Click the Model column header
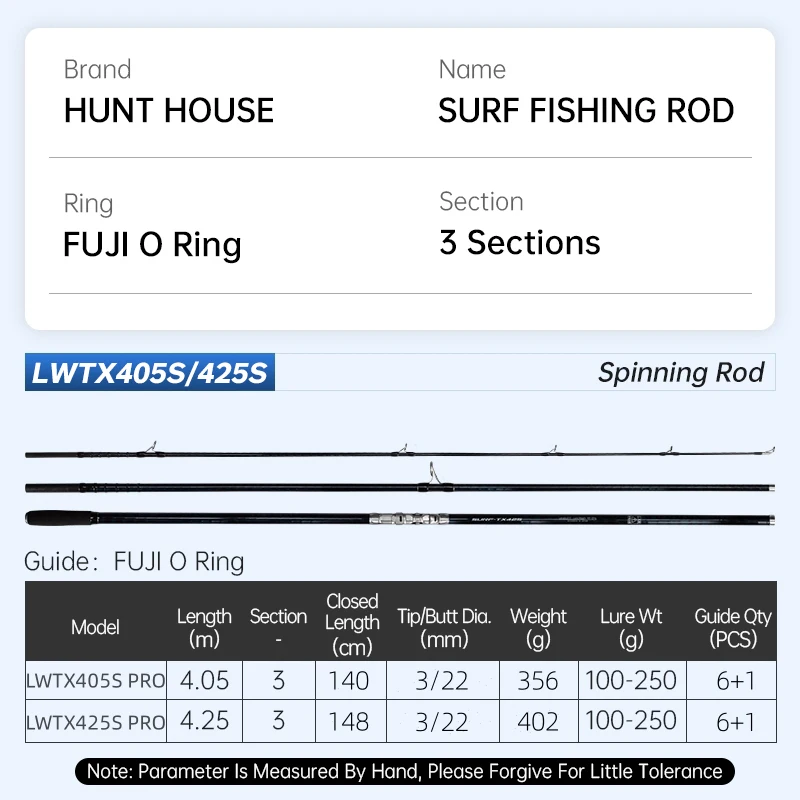 (95, 627)
